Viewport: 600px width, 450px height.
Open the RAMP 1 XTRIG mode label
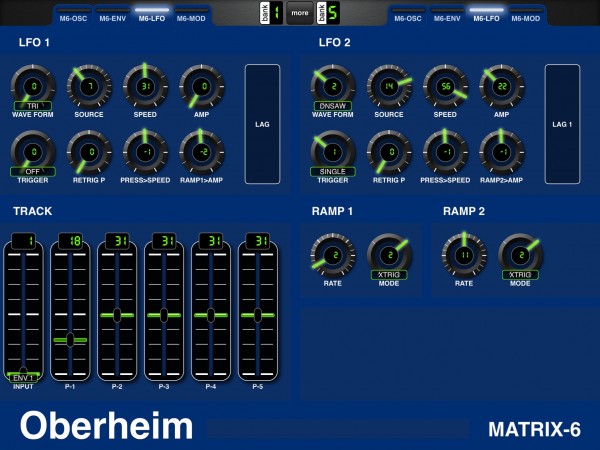389,275
